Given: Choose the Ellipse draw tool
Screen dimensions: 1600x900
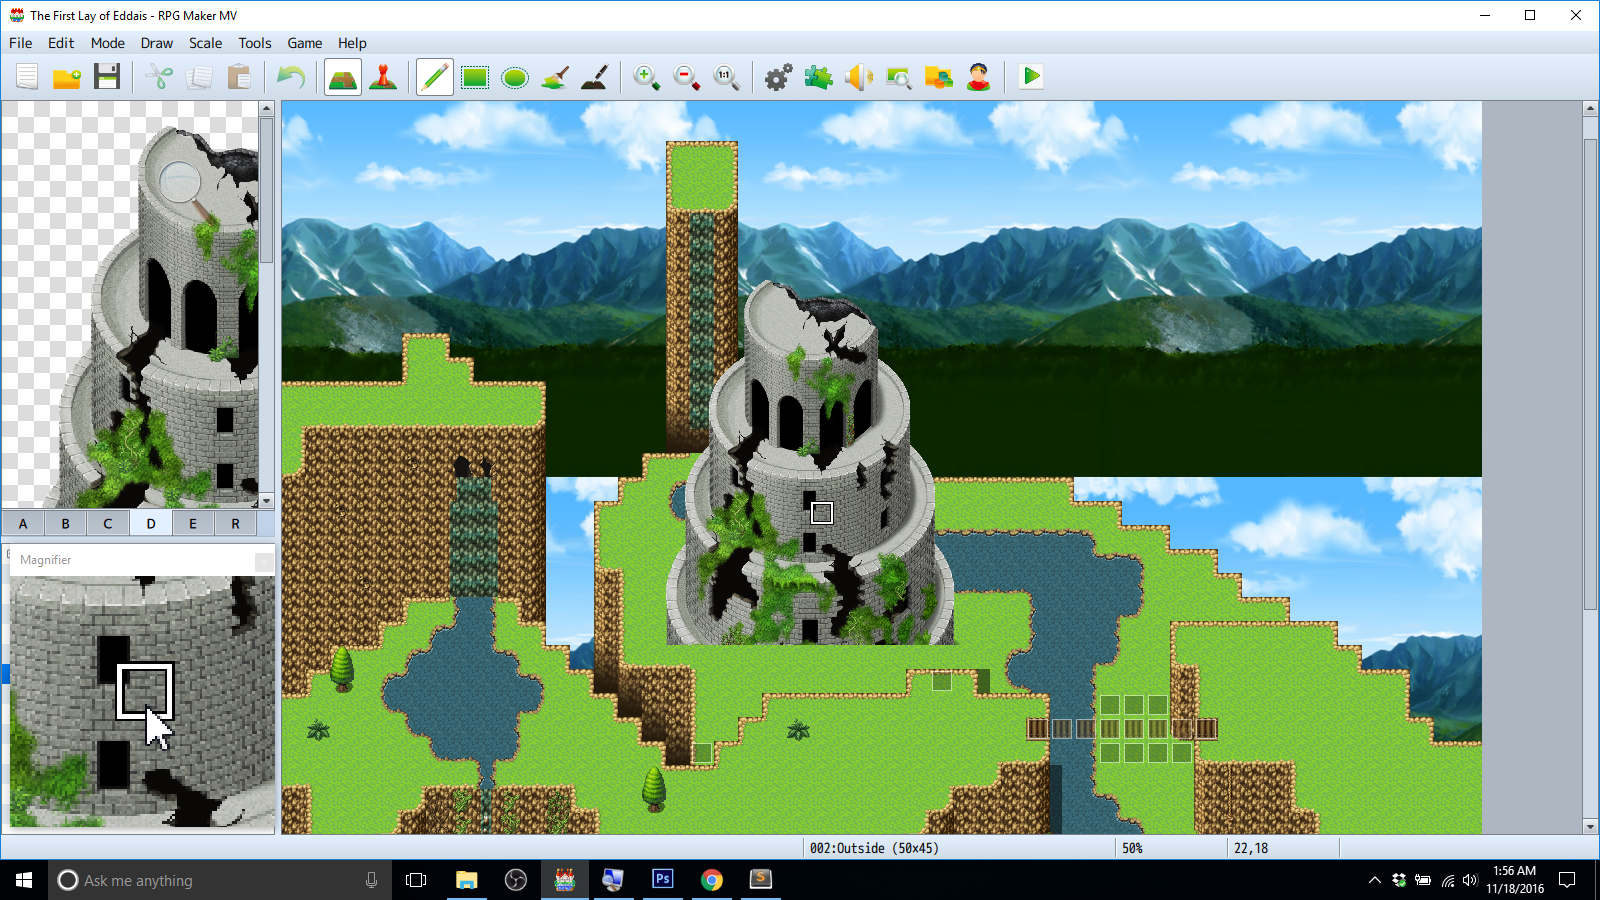Looking at the screenshot, I should (515, 77).
